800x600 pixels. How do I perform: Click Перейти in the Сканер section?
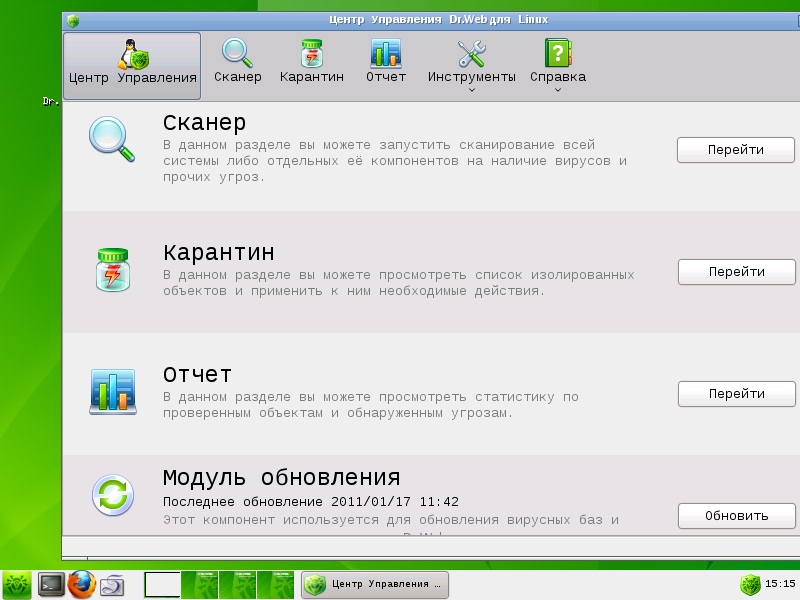[735, 148]
